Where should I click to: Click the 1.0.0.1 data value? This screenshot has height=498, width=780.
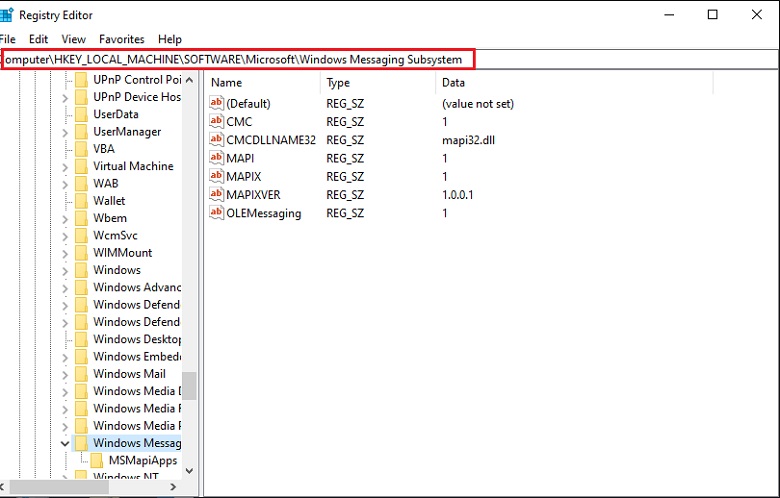coord(457,195)
